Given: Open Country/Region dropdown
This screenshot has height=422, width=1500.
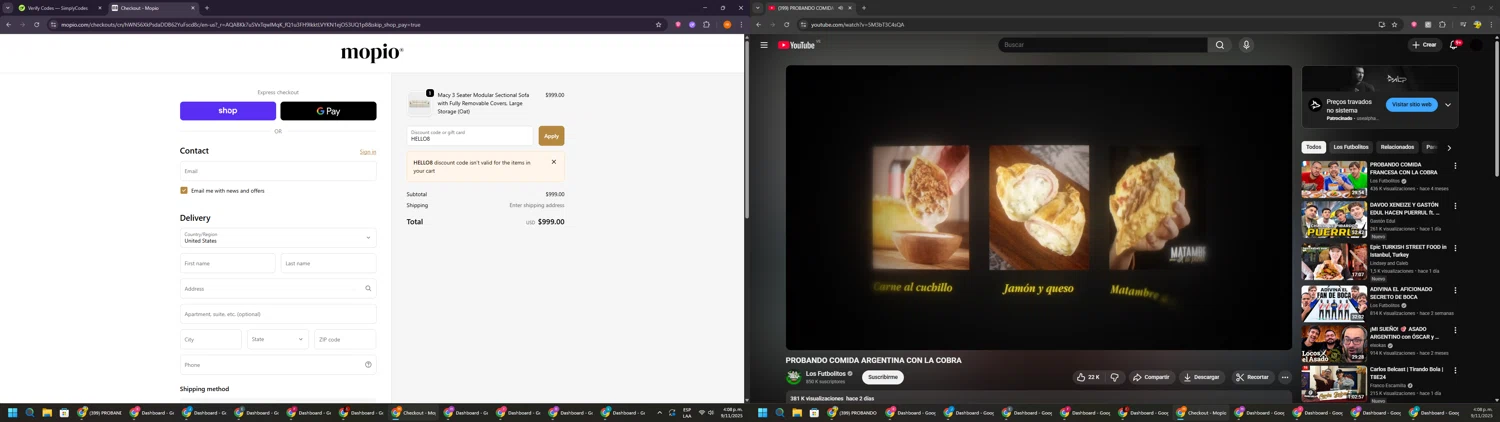Looking at the screenshot, I should tap(278, 238).
